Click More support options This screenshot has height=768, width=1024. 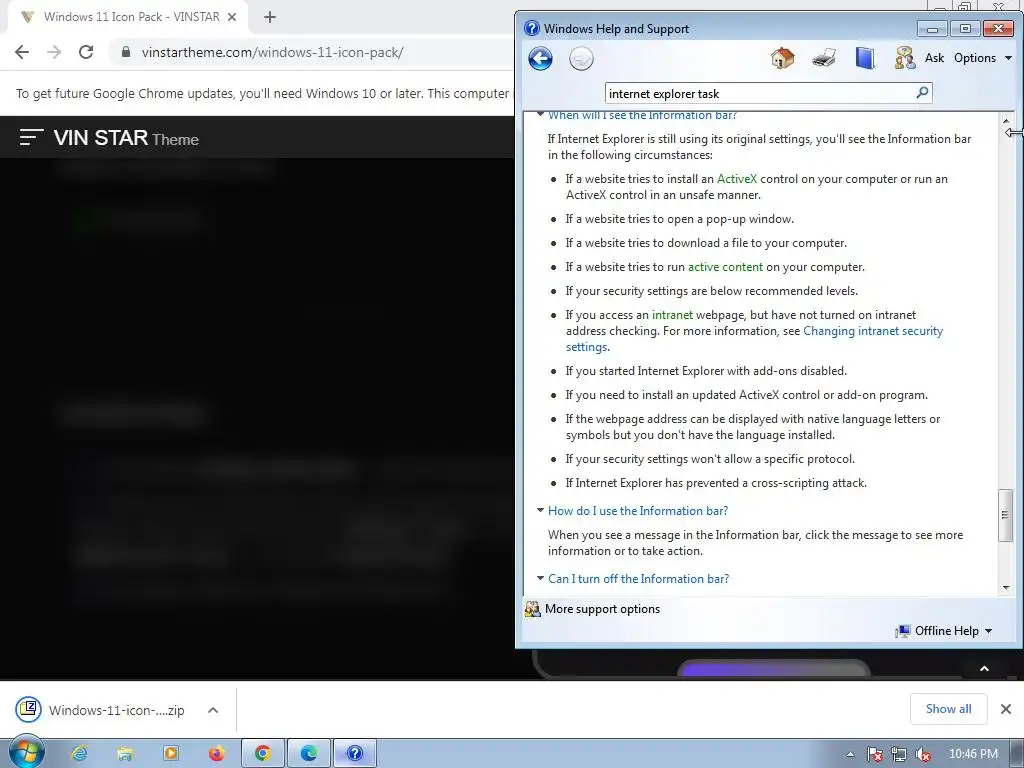click(593, 609)
